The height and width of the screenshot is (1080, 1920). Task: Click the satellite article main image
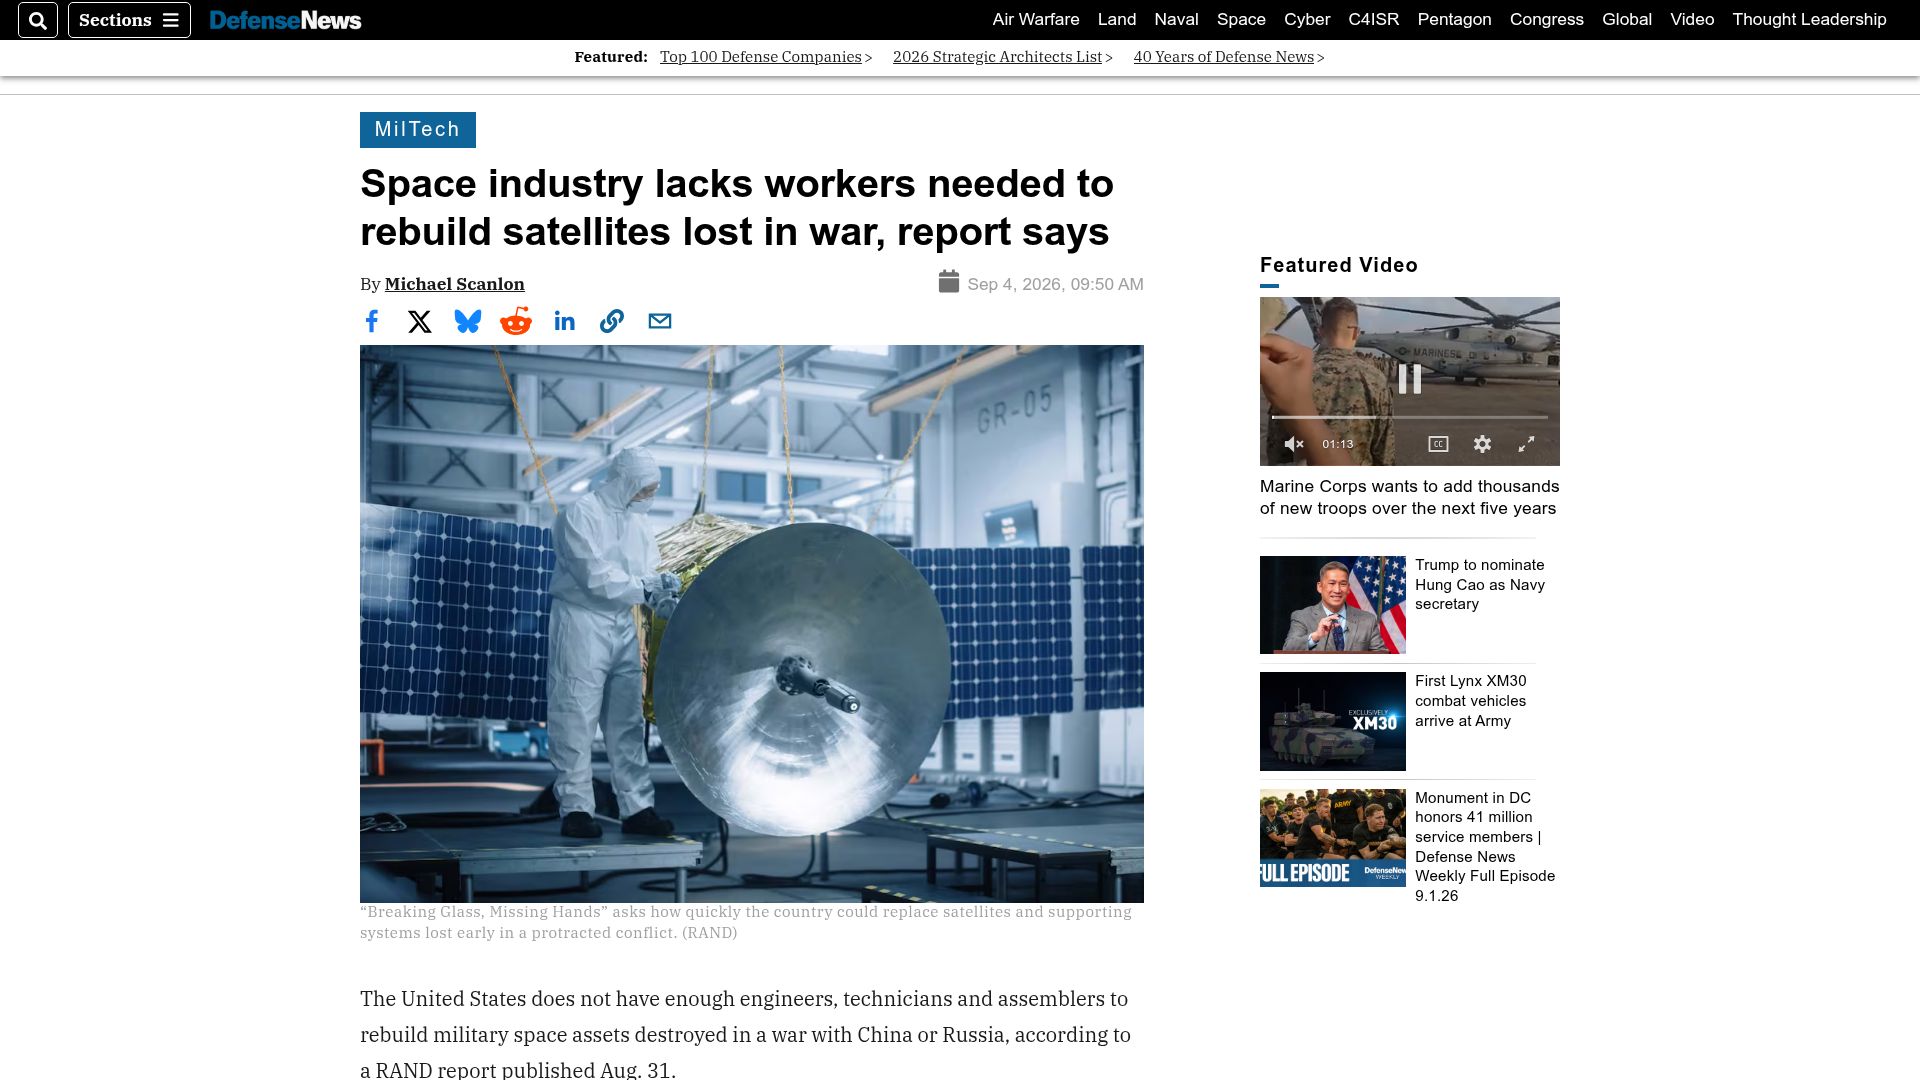coord(752,624)
